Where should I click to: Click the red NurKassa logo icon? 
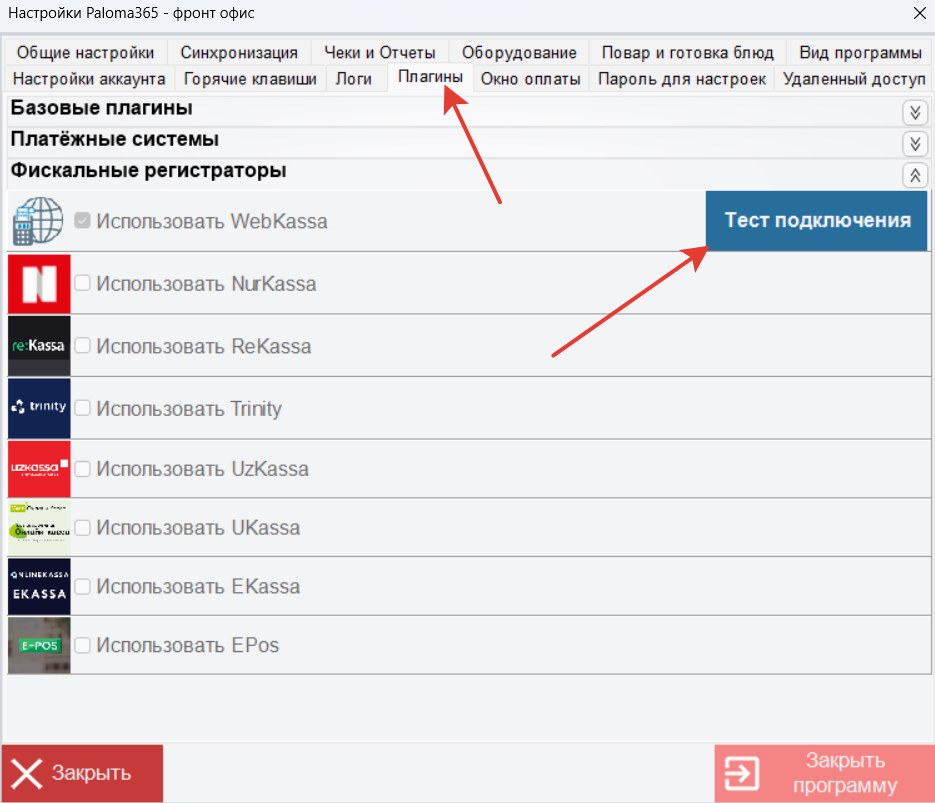tap(39, 284)
